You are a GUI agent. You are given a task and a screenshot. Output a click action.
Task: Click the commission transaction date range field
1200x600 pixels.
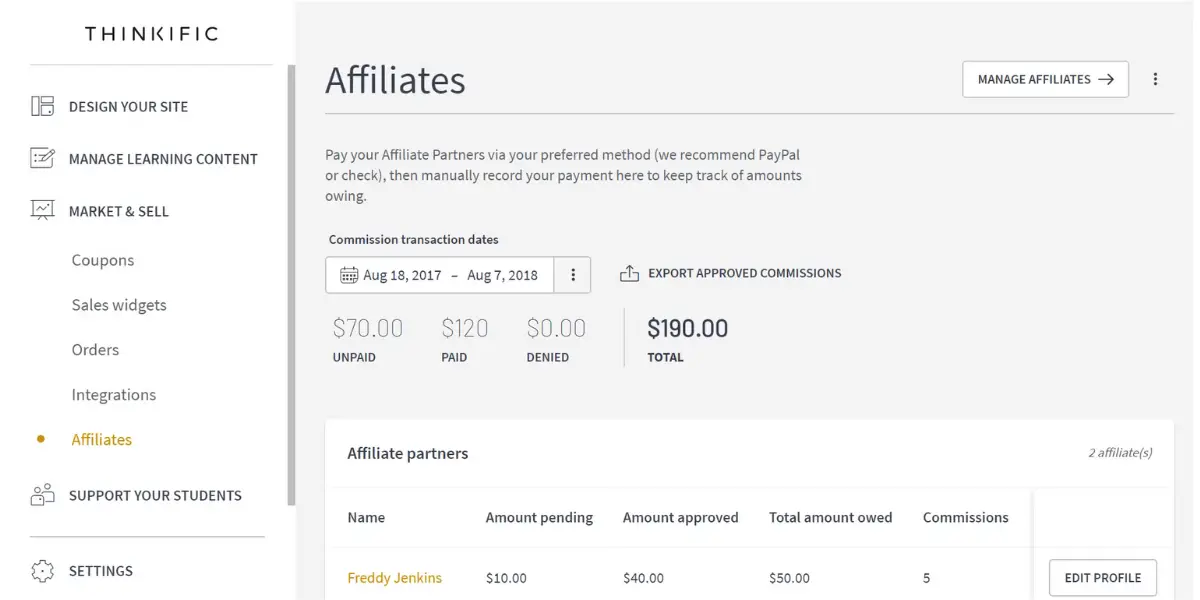[440, 275]
